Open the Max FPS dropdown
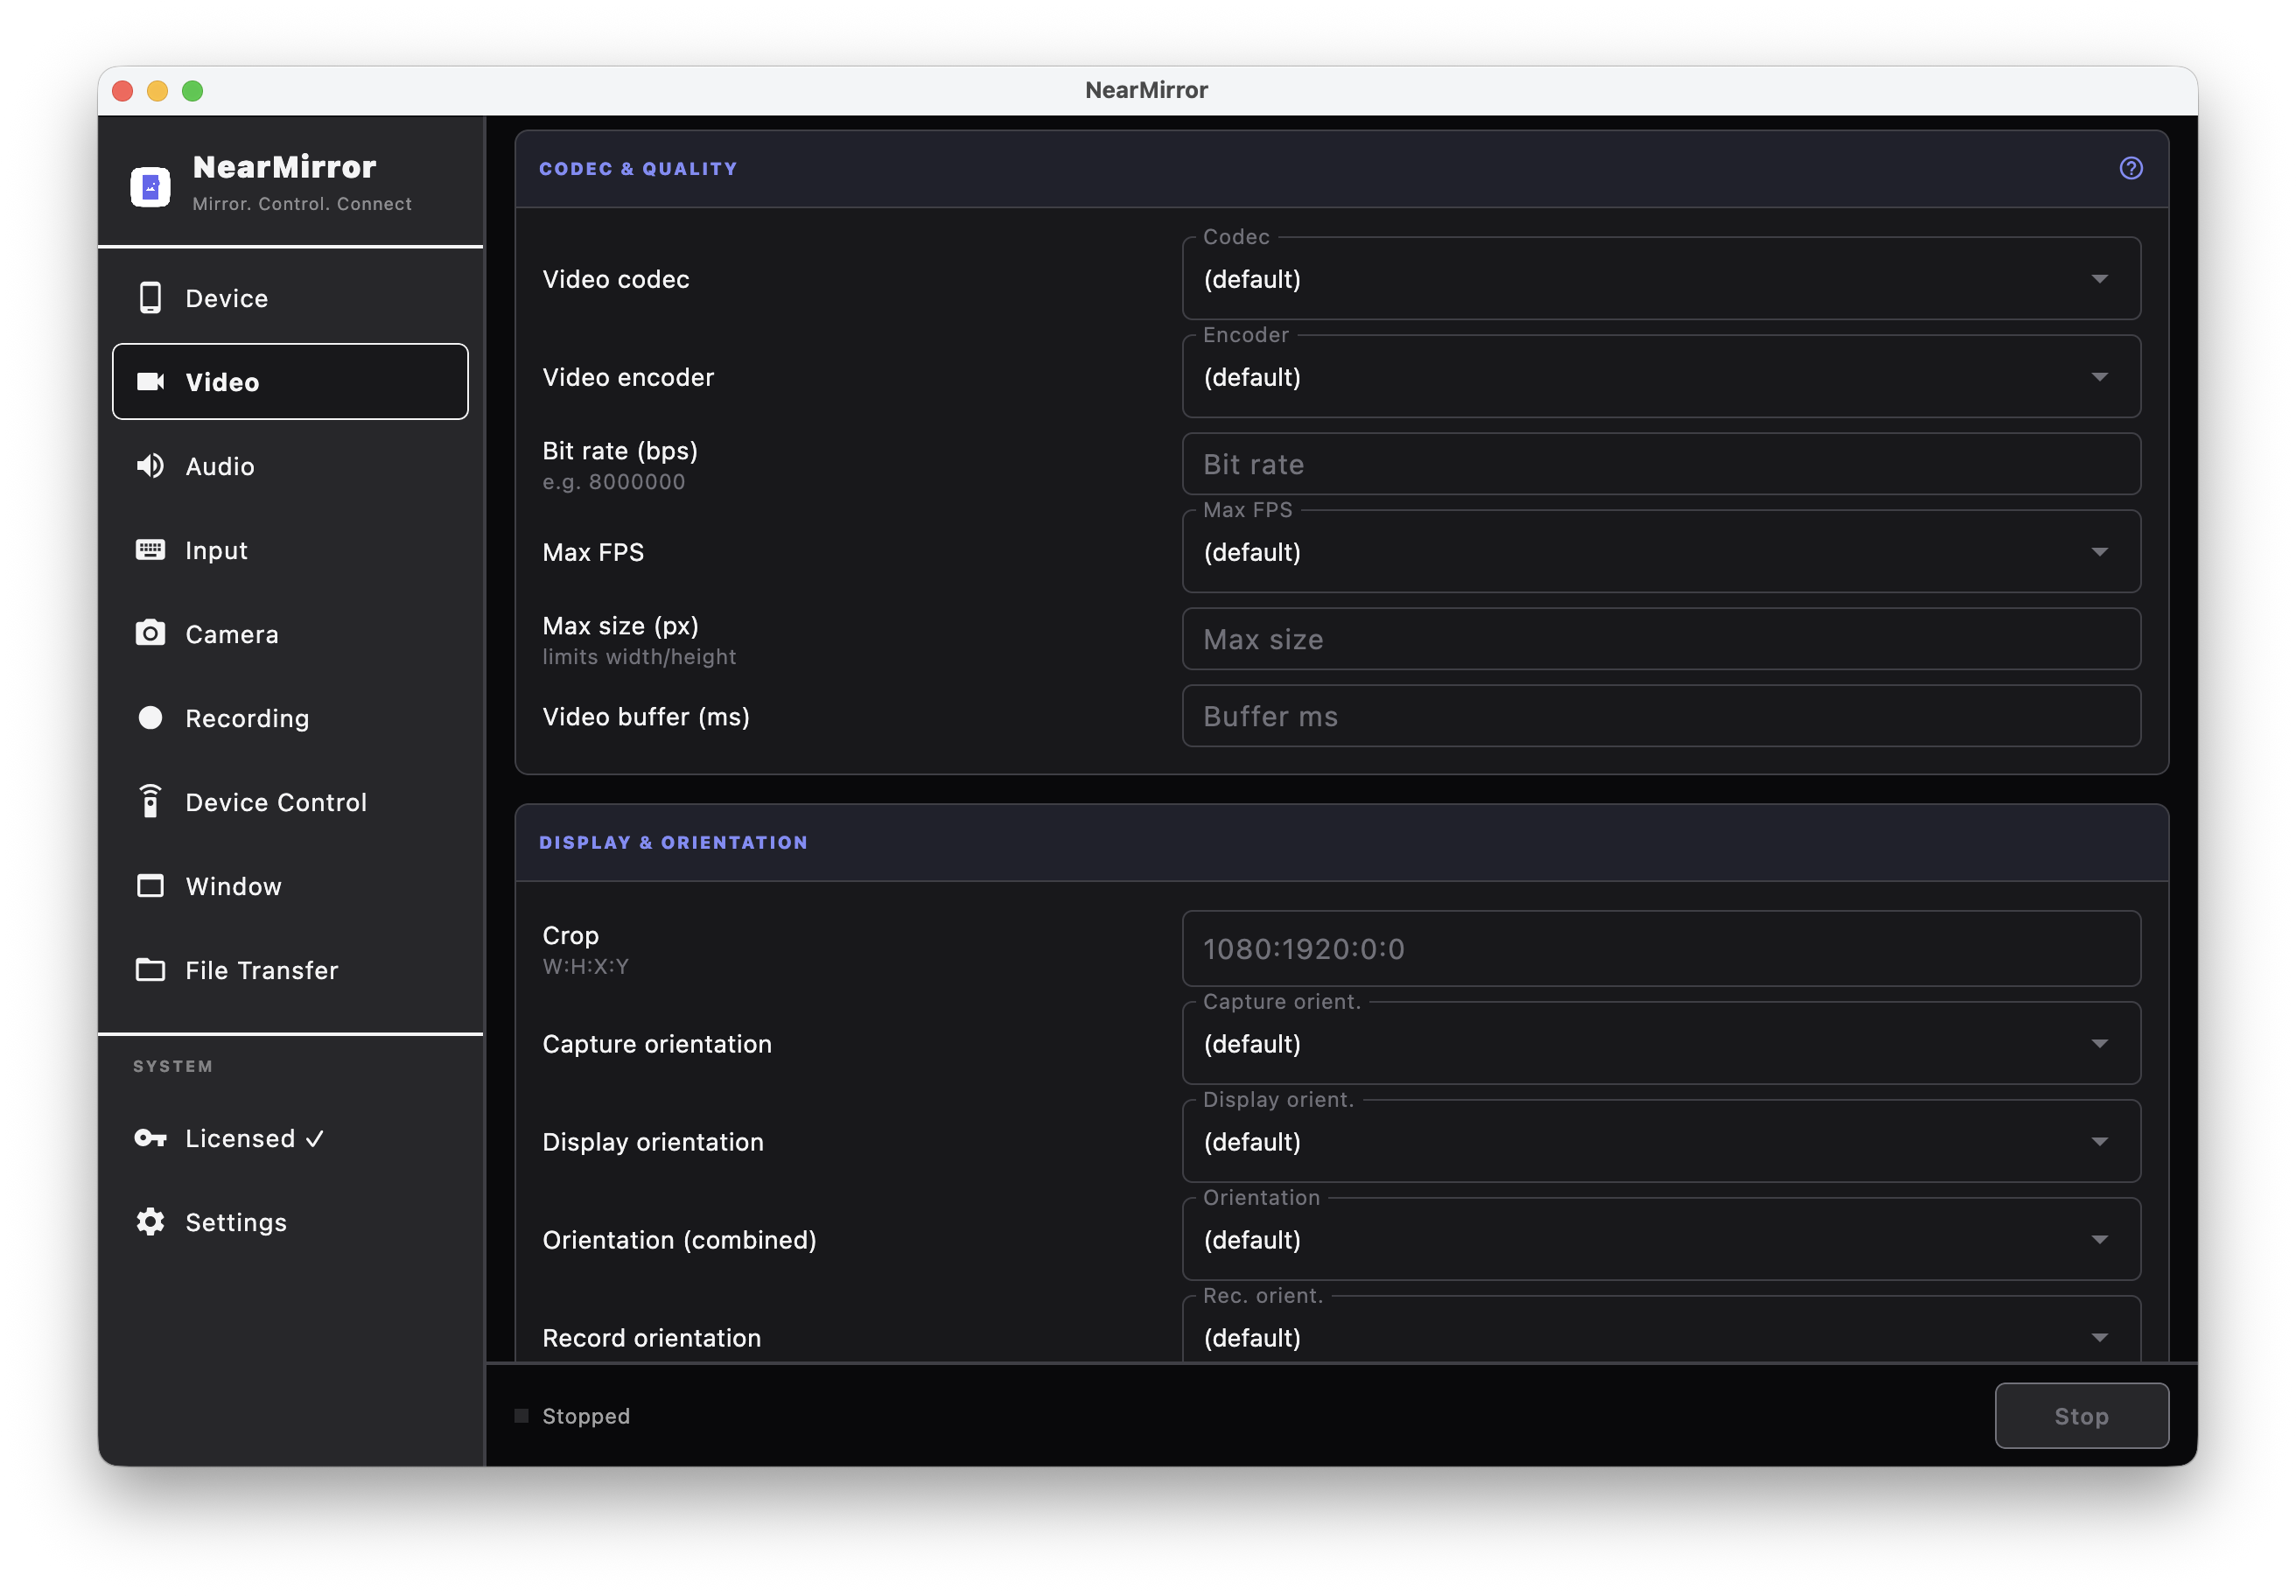This screenshot has width=2296, height=1596. [1661, 551]
